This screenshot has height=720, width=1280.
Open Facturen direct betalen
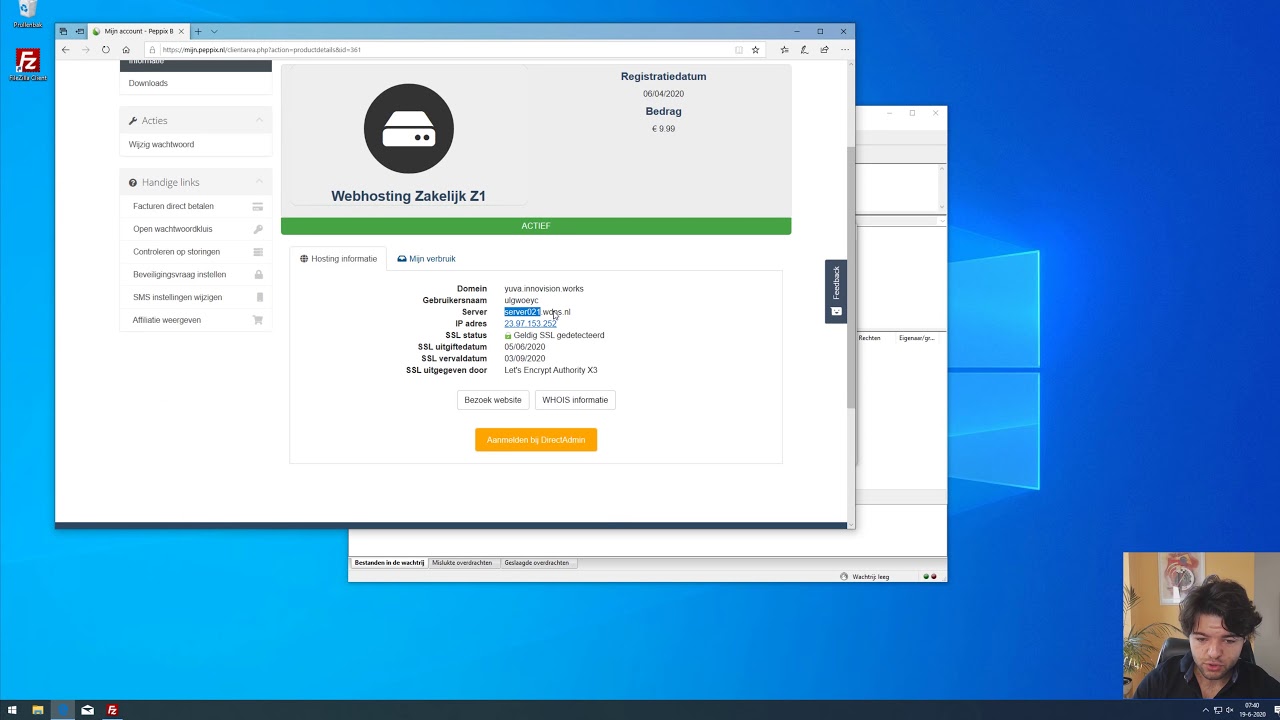coord(173,206)
